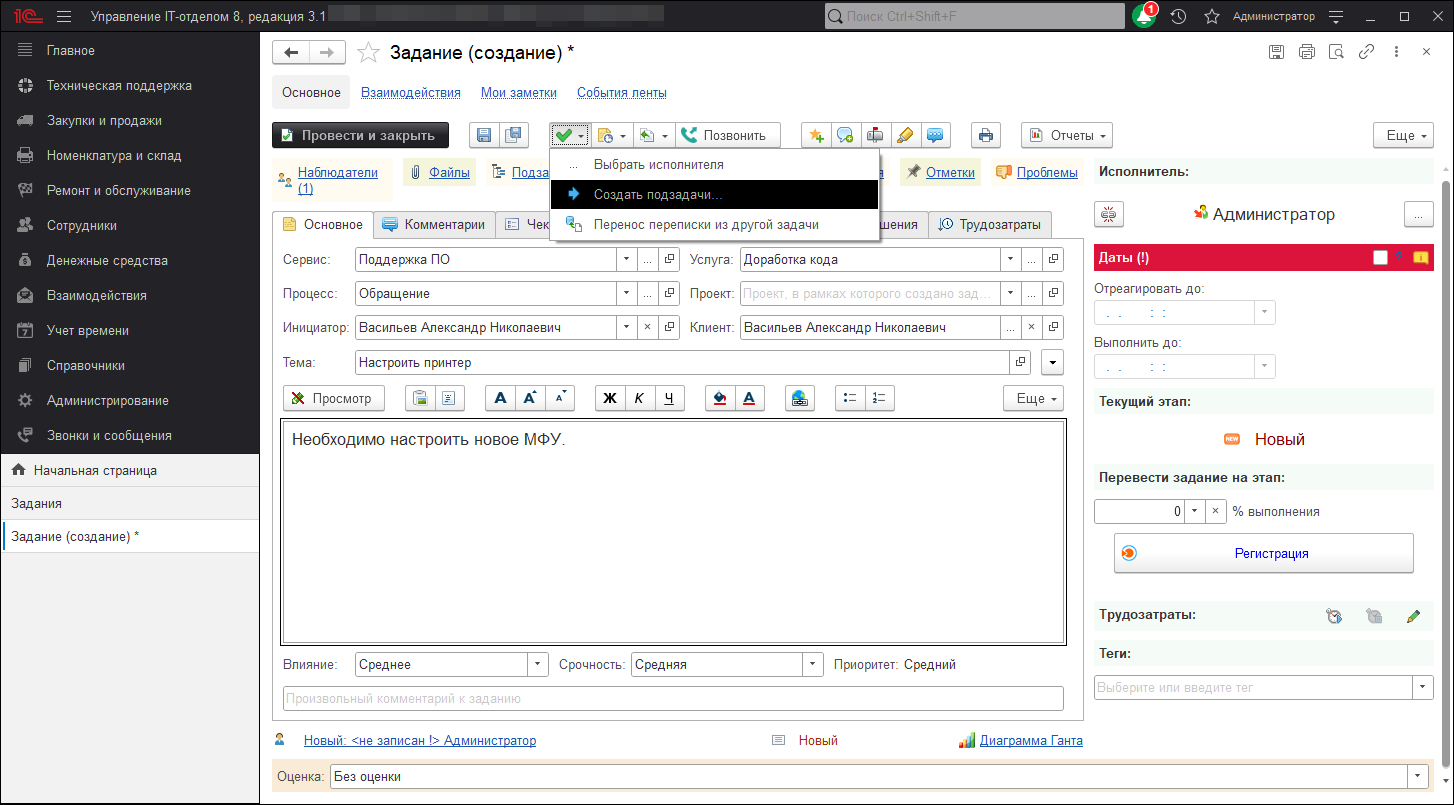Click the Позвонить phone button

723,136
